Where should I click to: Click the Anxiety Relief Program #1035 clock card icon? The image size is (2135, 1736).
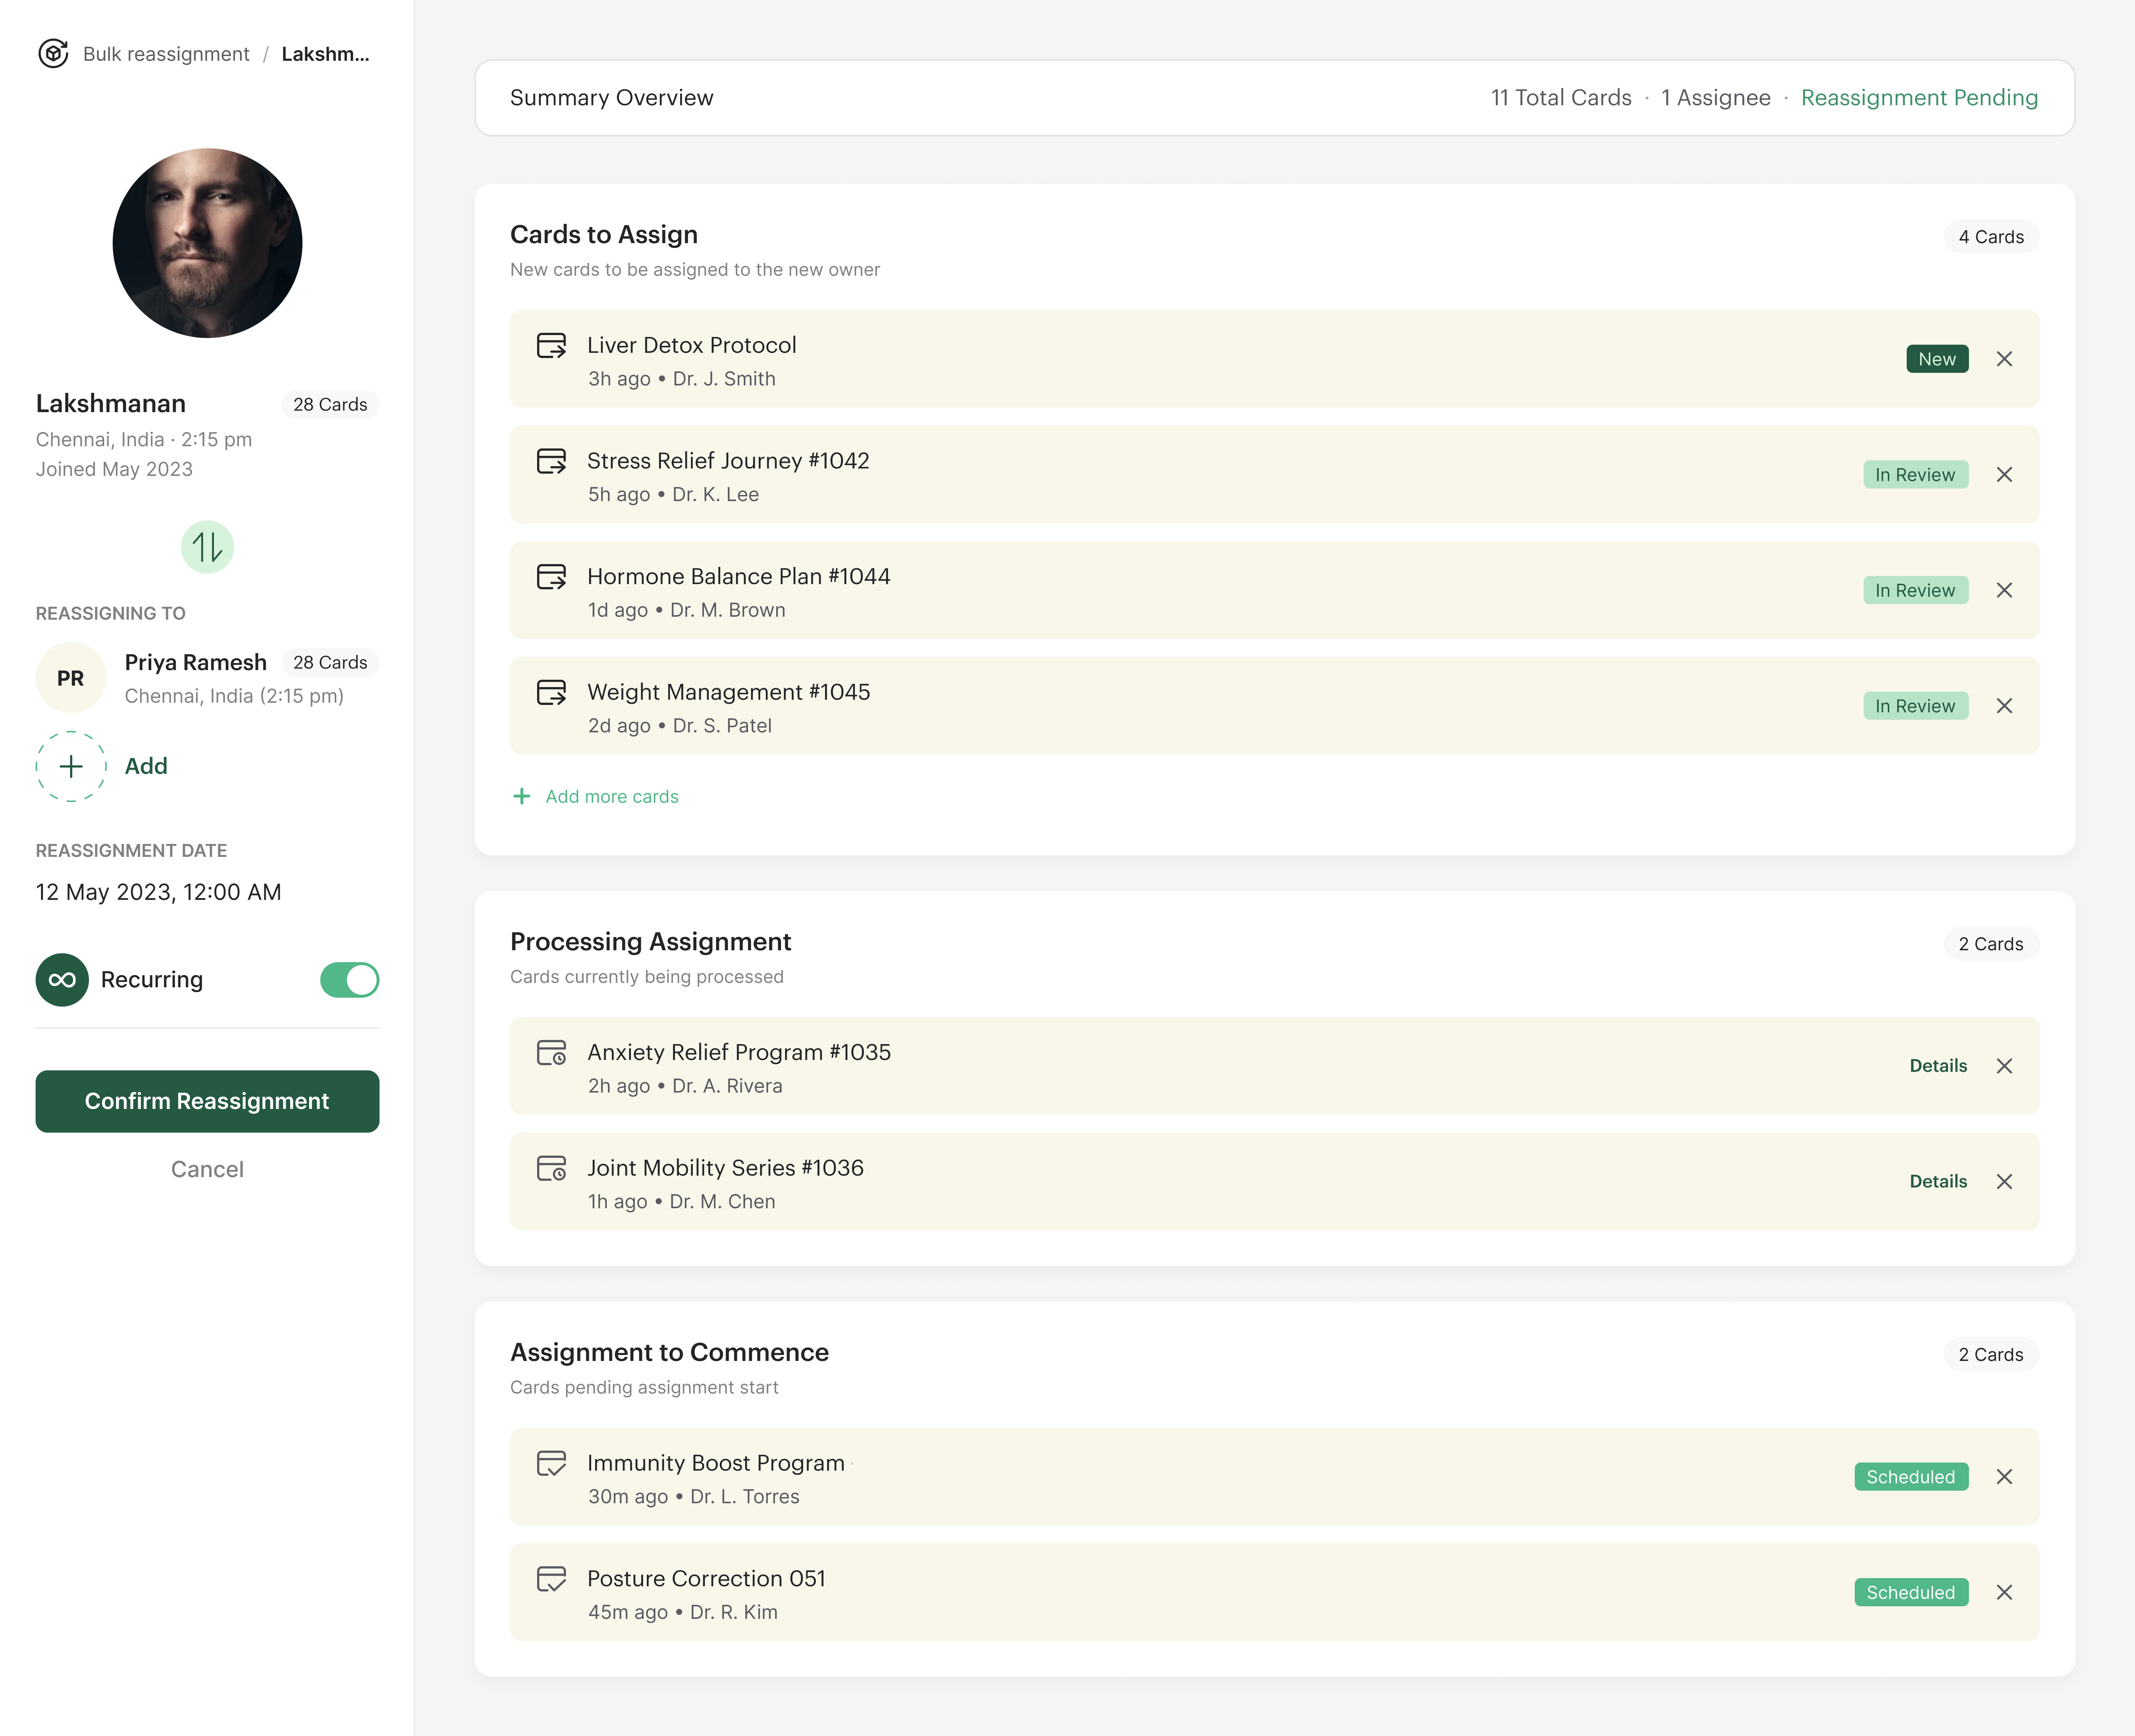552,1053
